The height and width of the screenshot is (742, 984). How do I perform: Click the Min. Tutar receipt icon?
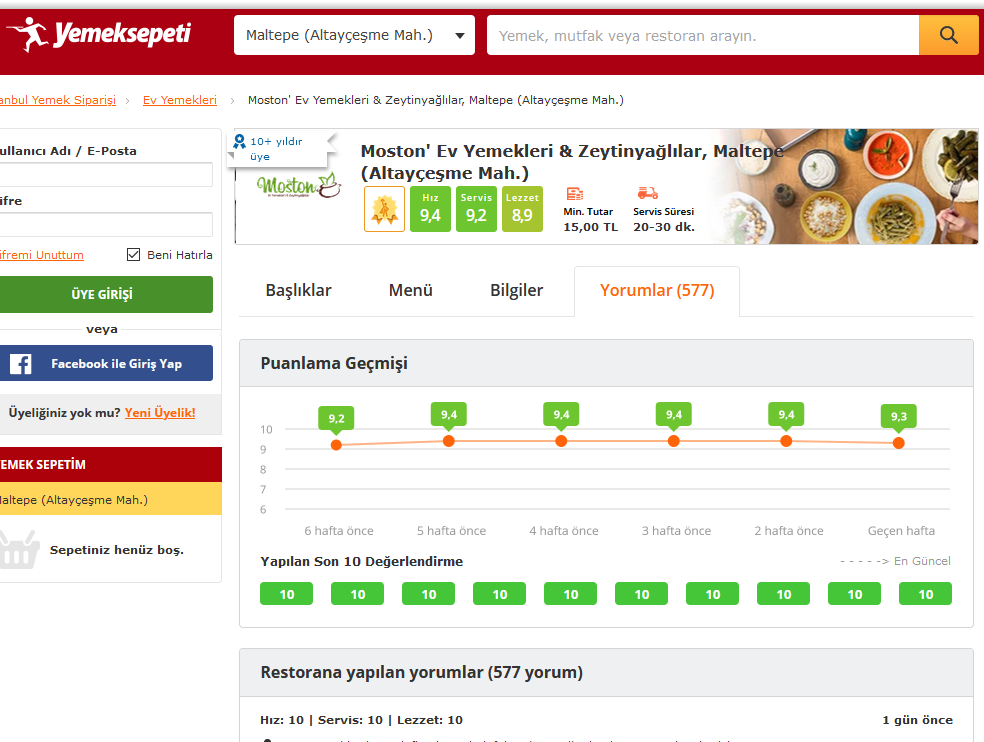pyautogui.click(x=575, y=193)
